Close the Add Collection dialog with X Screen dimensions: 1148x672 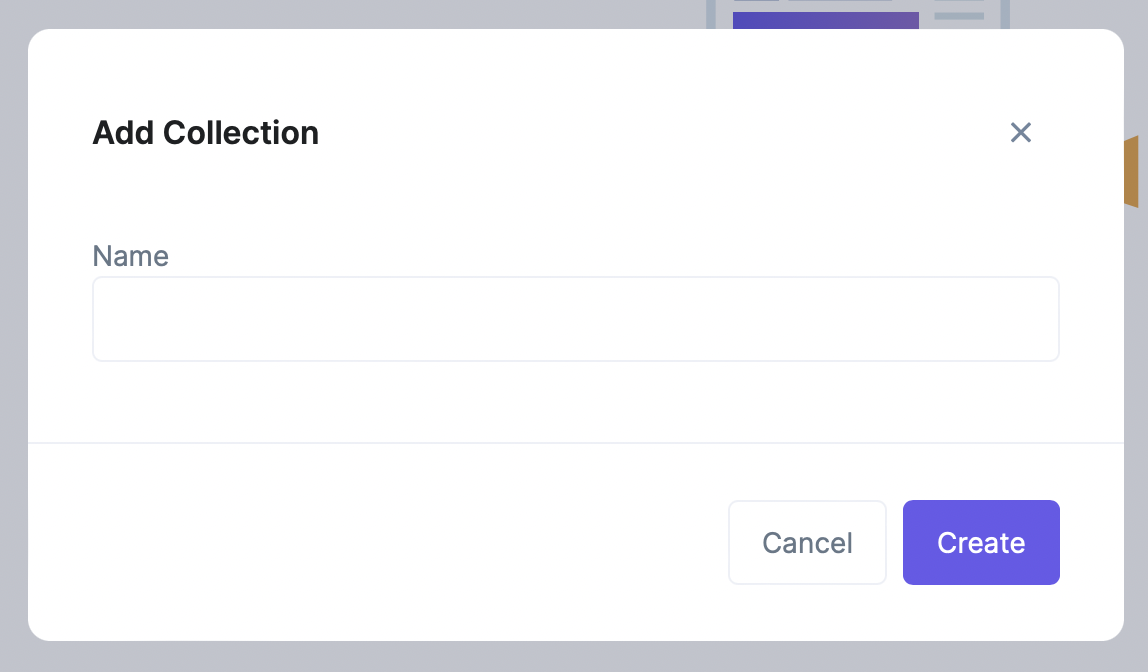tap(1020, 132)
